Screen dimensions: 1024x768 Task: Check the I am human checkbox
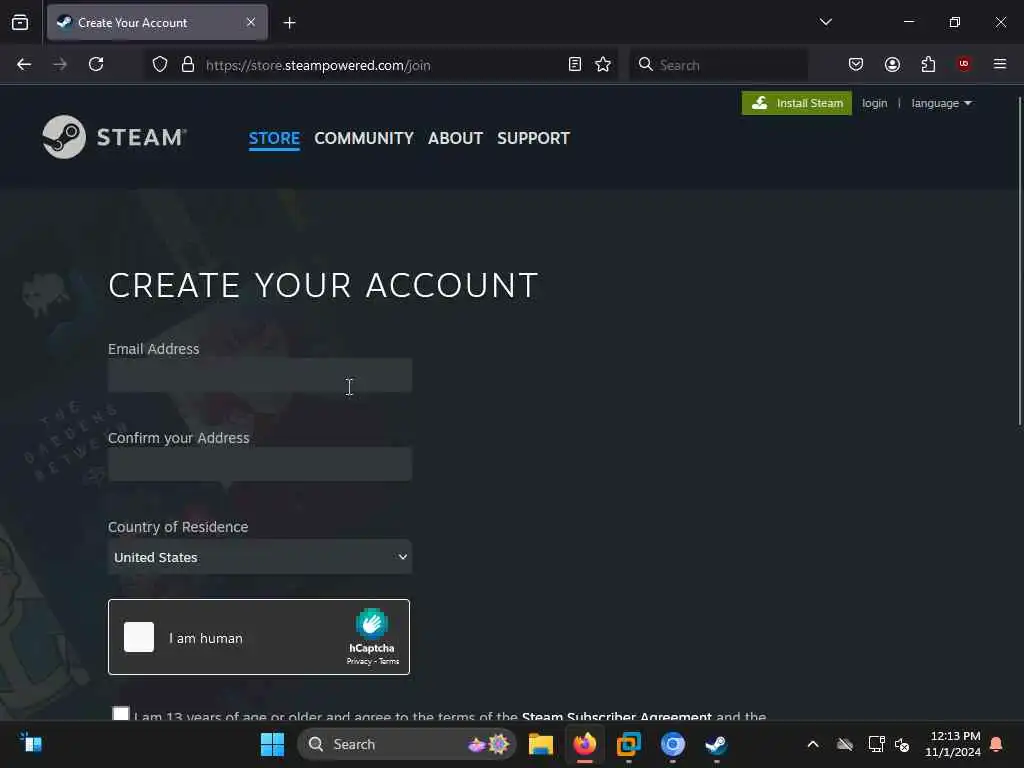pos(139,637)
